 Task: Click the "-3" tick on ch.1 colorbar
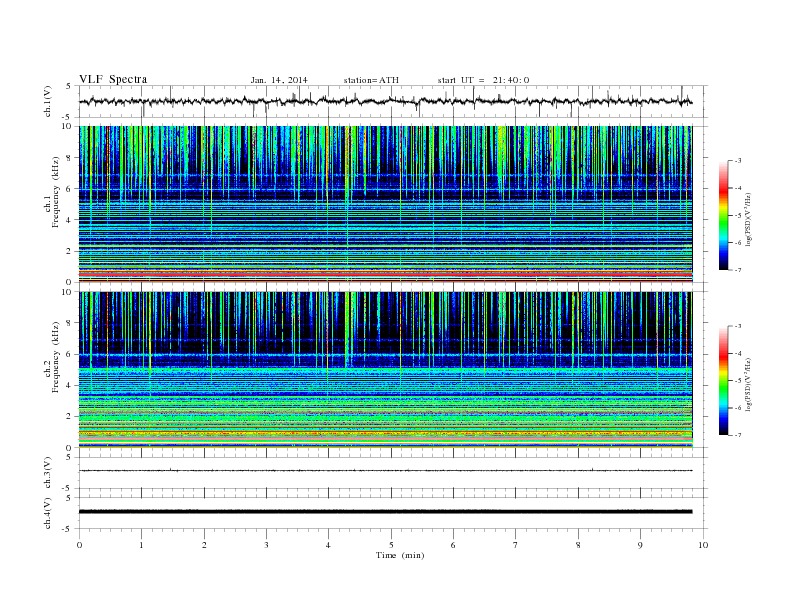coord(738,161)
